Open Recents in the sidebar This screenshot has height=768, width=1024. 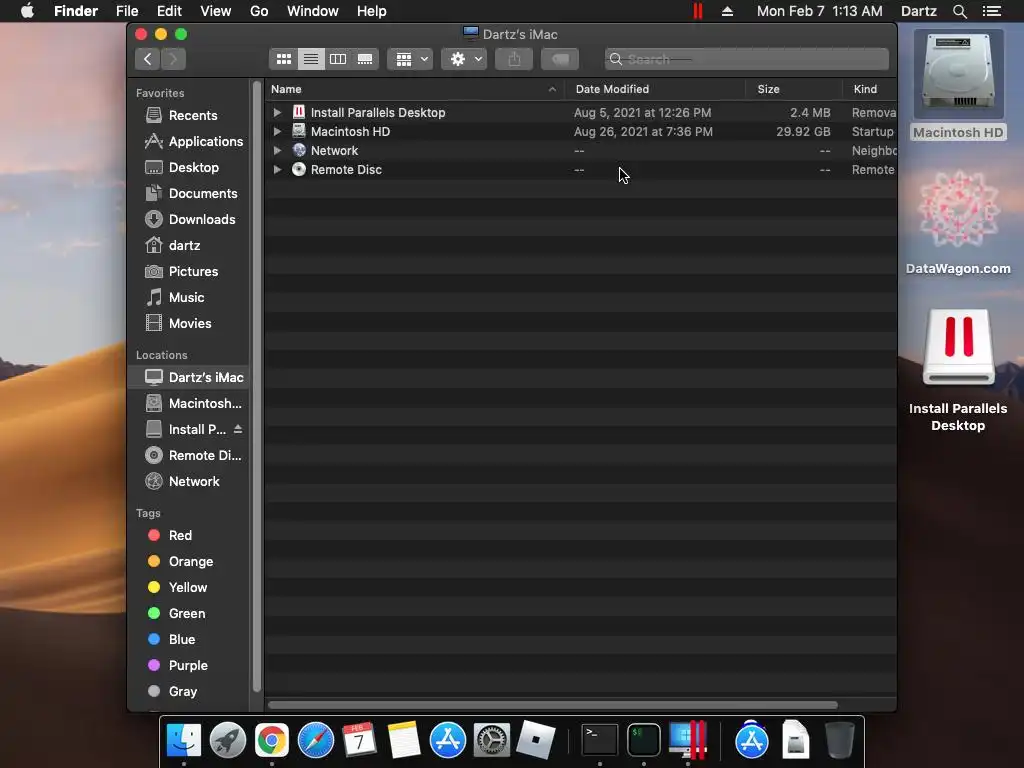pyautogui.click(x=188, y=116)
